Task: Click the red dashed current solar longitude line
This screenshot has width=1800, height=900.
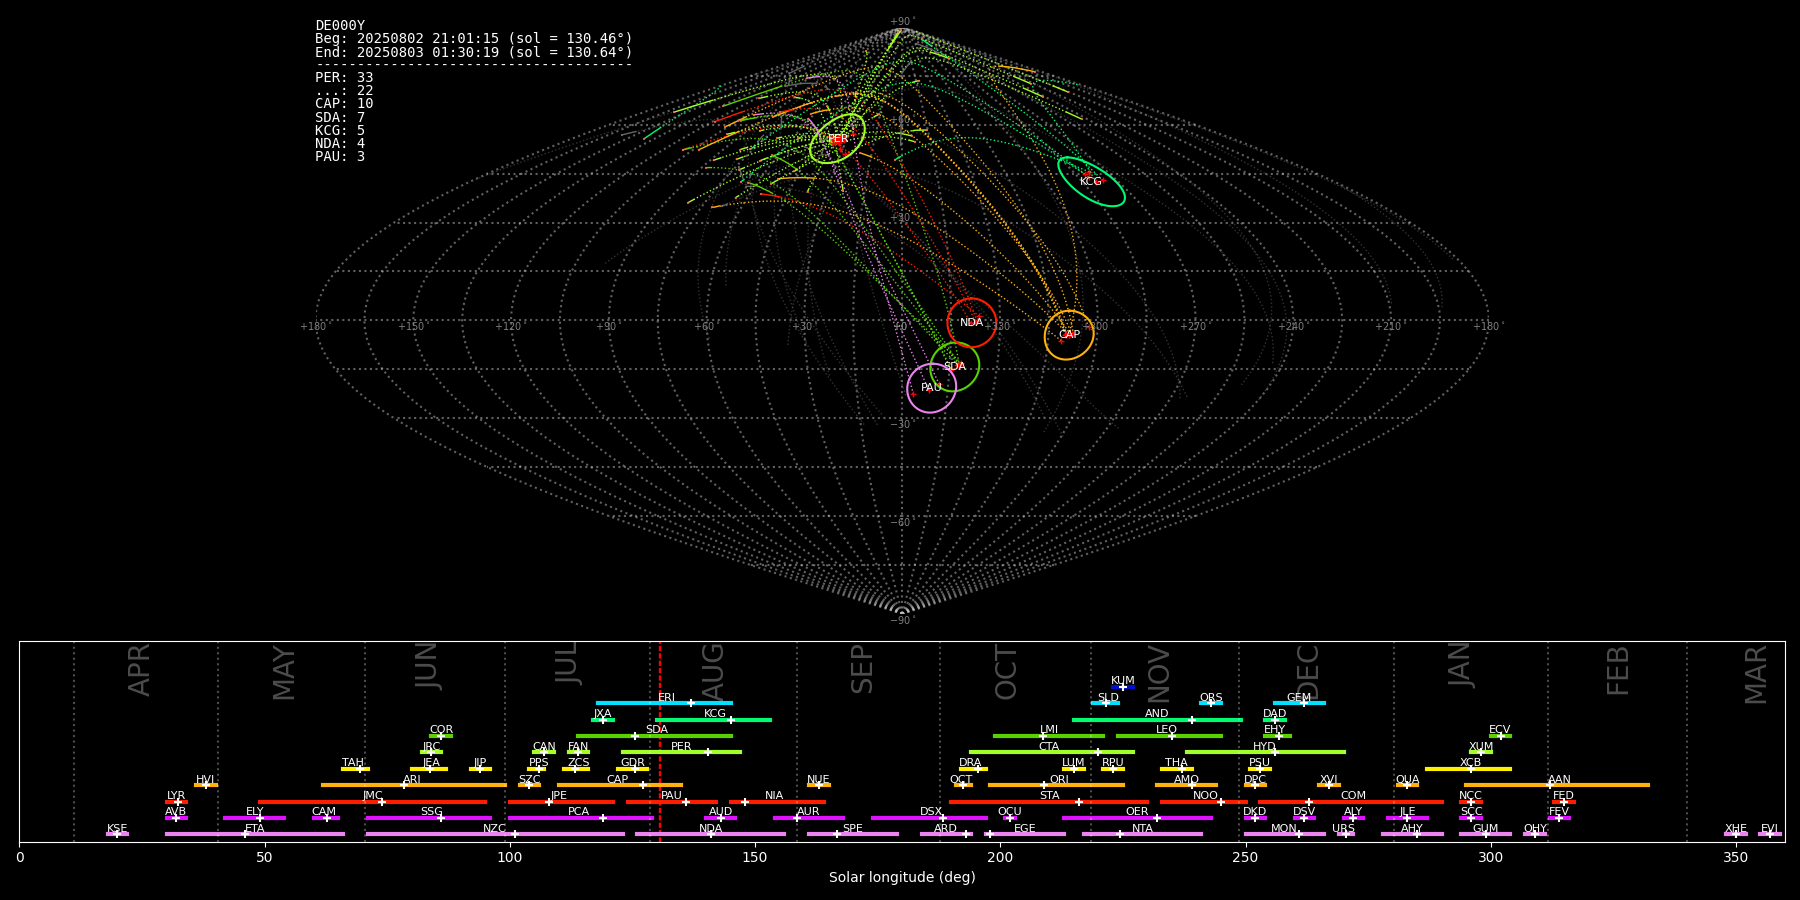Action: [660, 741]
